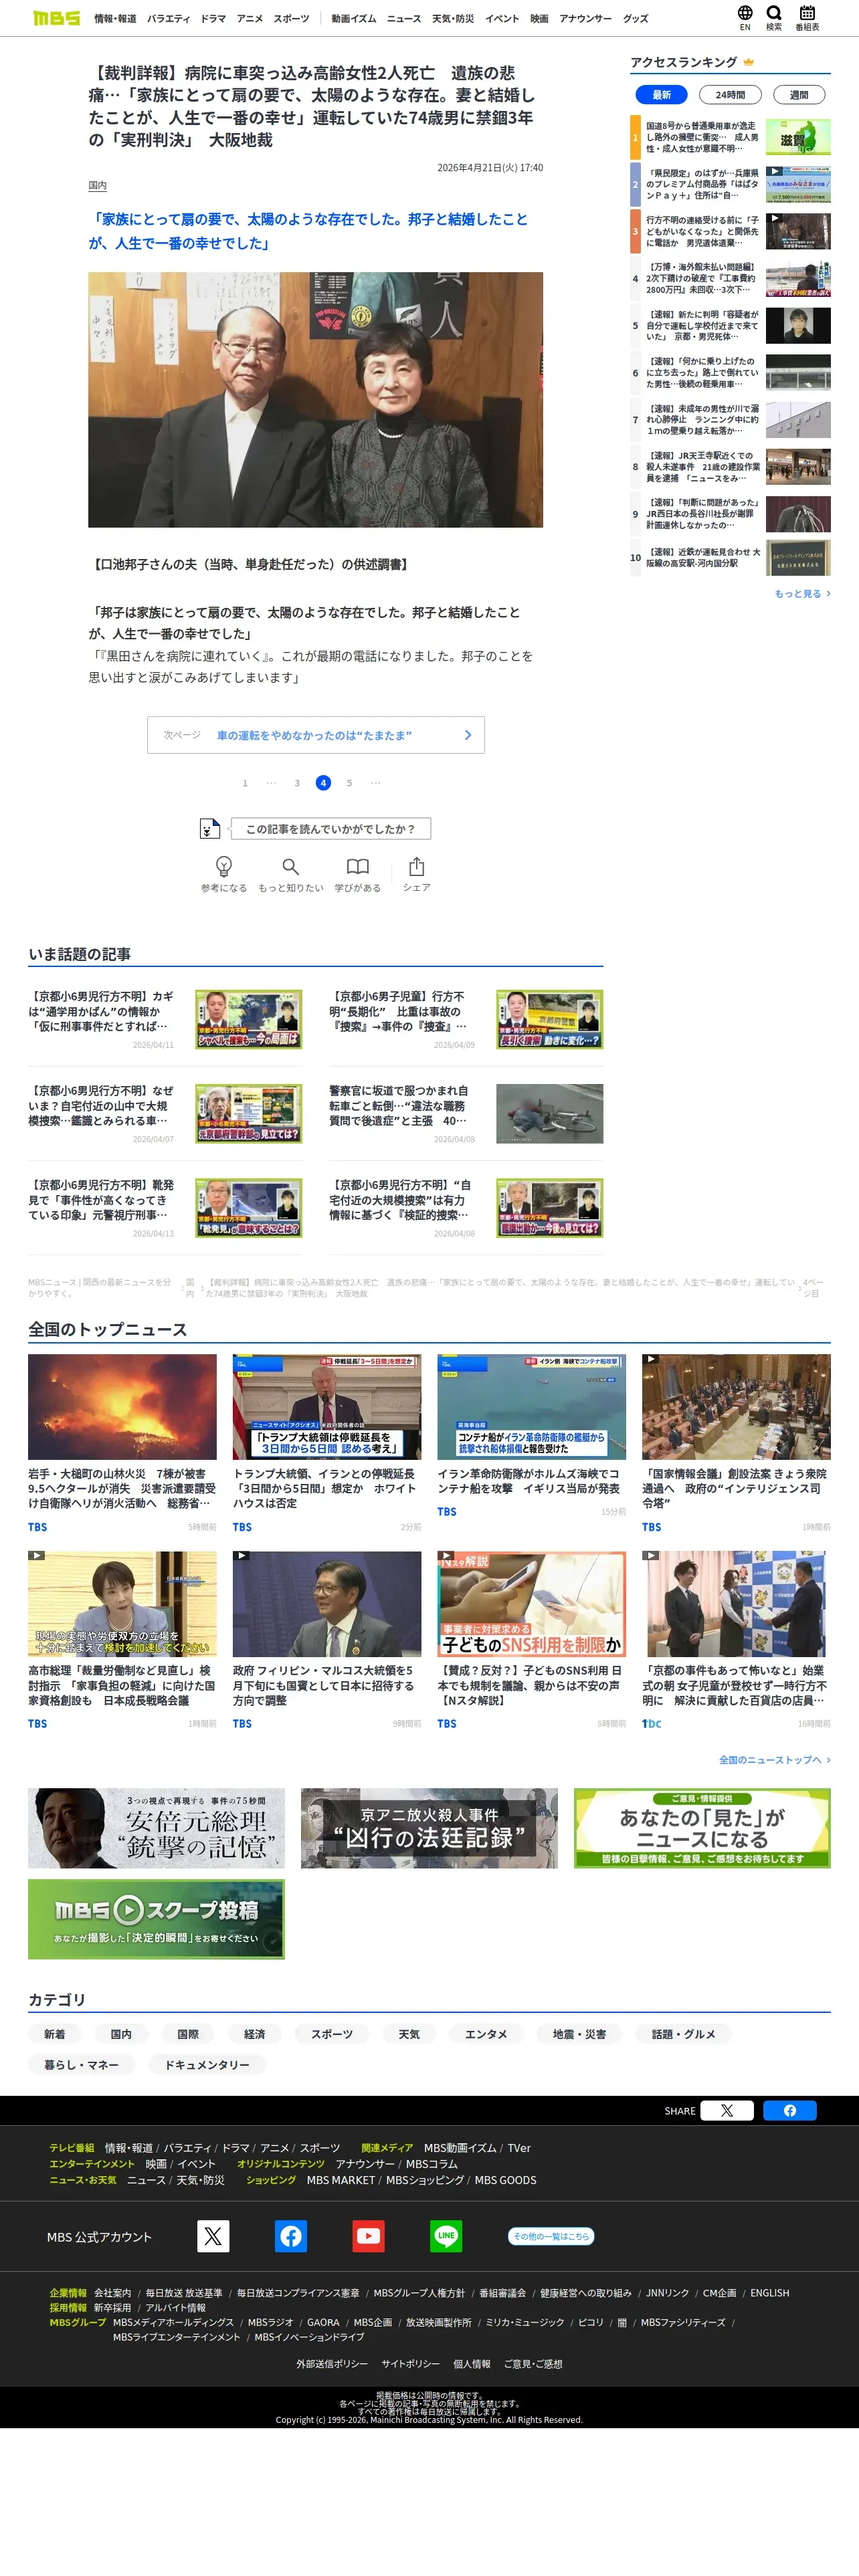The height and width of the screenshot is (2576, 859).
Task: Click the EN globe language icon
Action: coord(745,13)
